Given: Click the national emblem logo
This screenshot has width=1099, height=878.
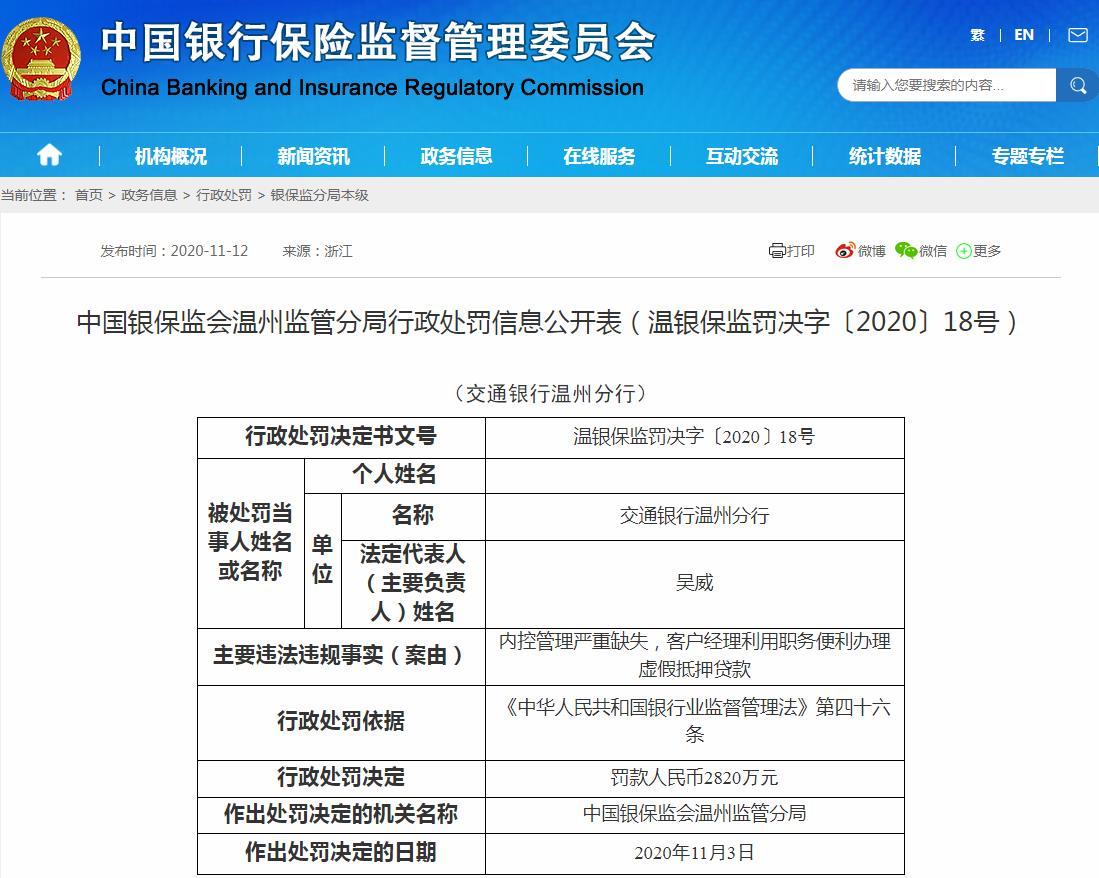Looking at the screenshot, I should coord(41,60).
